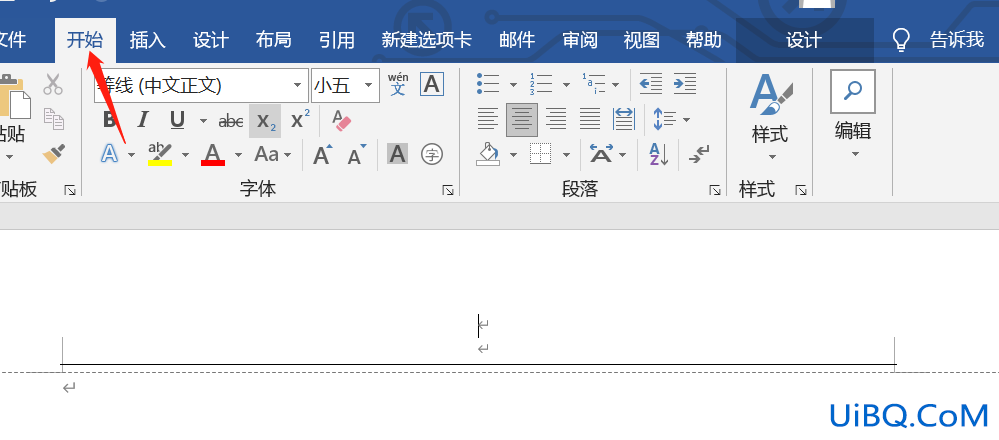Increase paragraph indent
Screen dimensions: 999x440
[x=685, y=83]
